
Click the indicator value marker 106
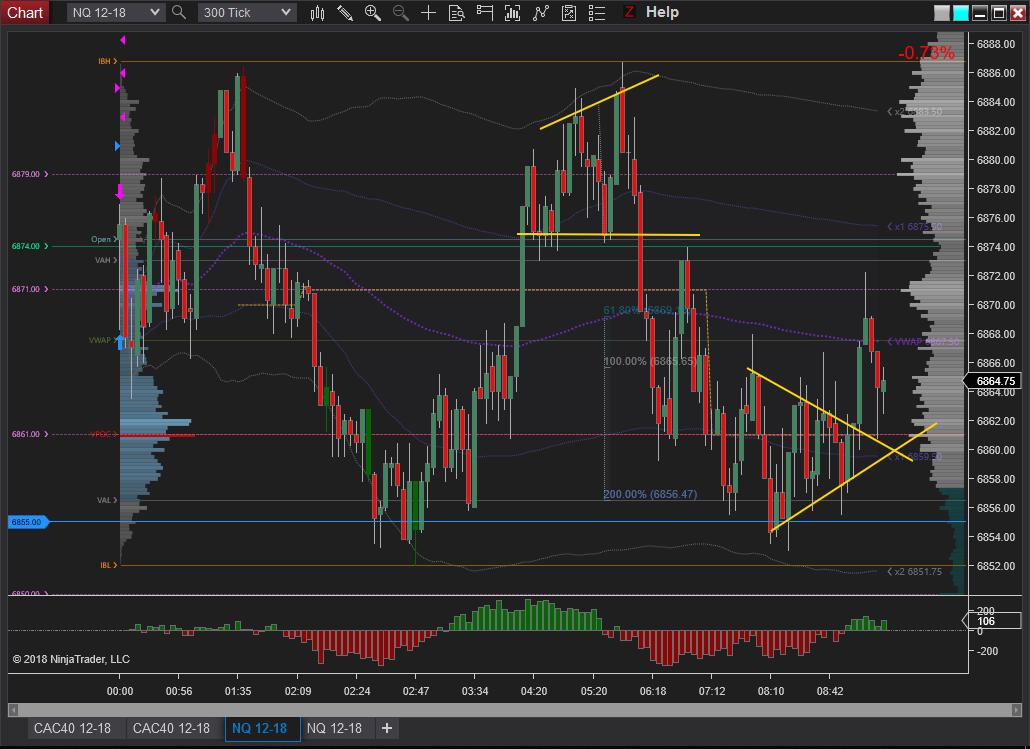tap(991, 621)
